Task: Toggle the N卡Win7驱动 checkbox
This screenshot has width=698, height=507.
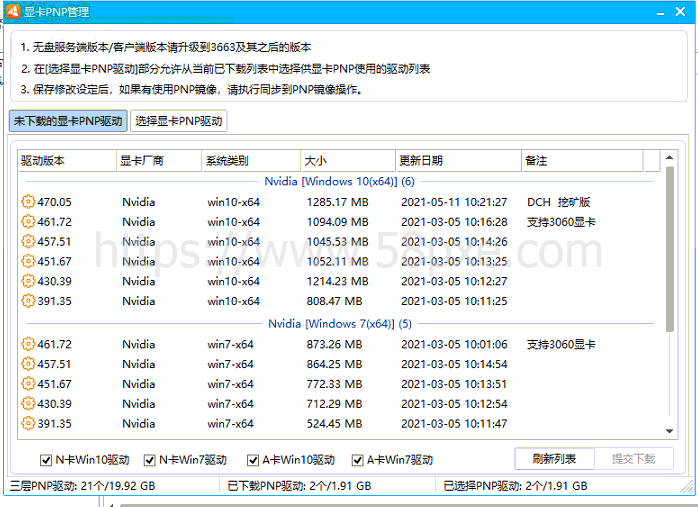Action: (x=150, y=460)
